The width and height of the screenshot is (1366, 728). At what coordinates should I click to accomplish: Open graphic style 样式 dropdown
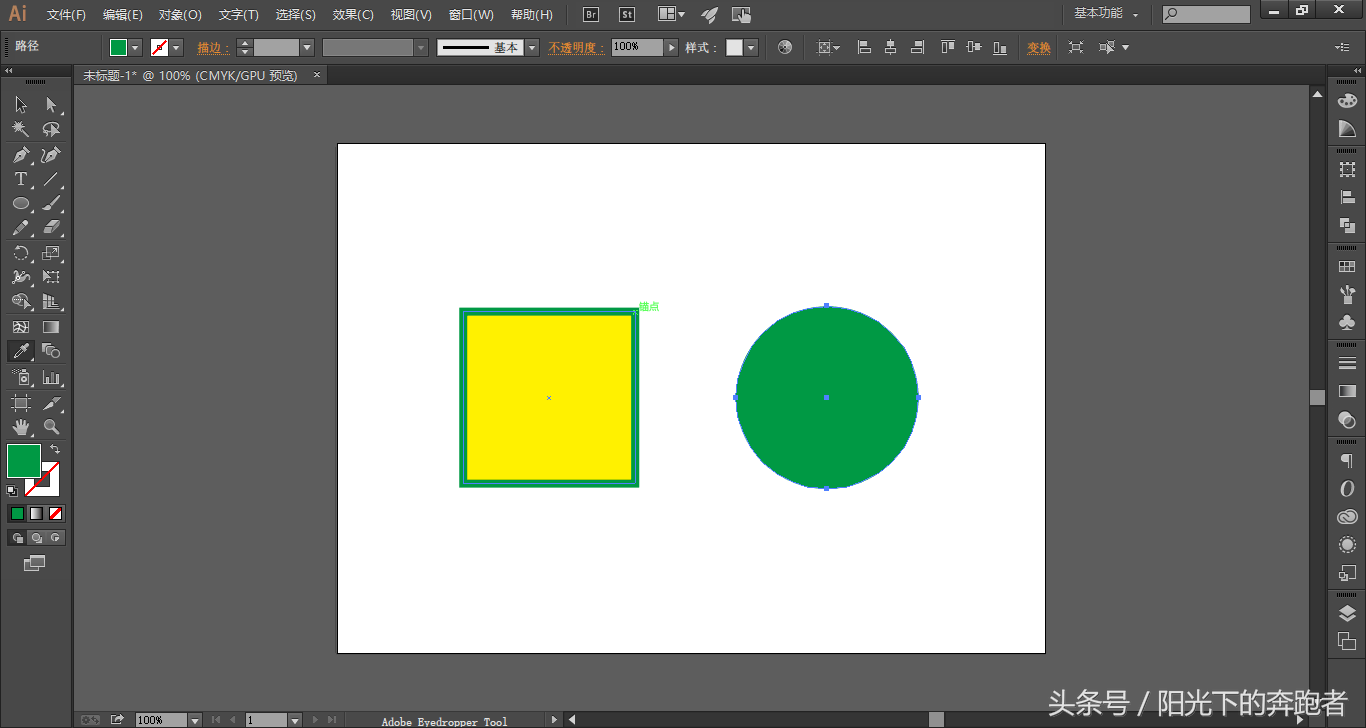coord(751,47)
